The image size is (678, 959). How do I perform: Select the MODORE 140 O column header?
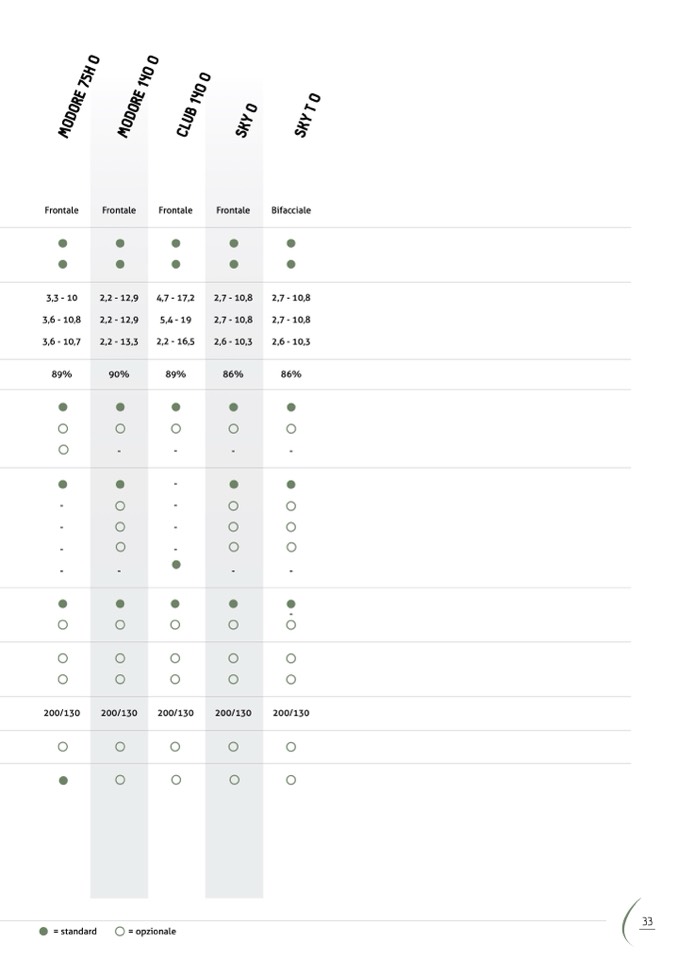tap(138, 98)
